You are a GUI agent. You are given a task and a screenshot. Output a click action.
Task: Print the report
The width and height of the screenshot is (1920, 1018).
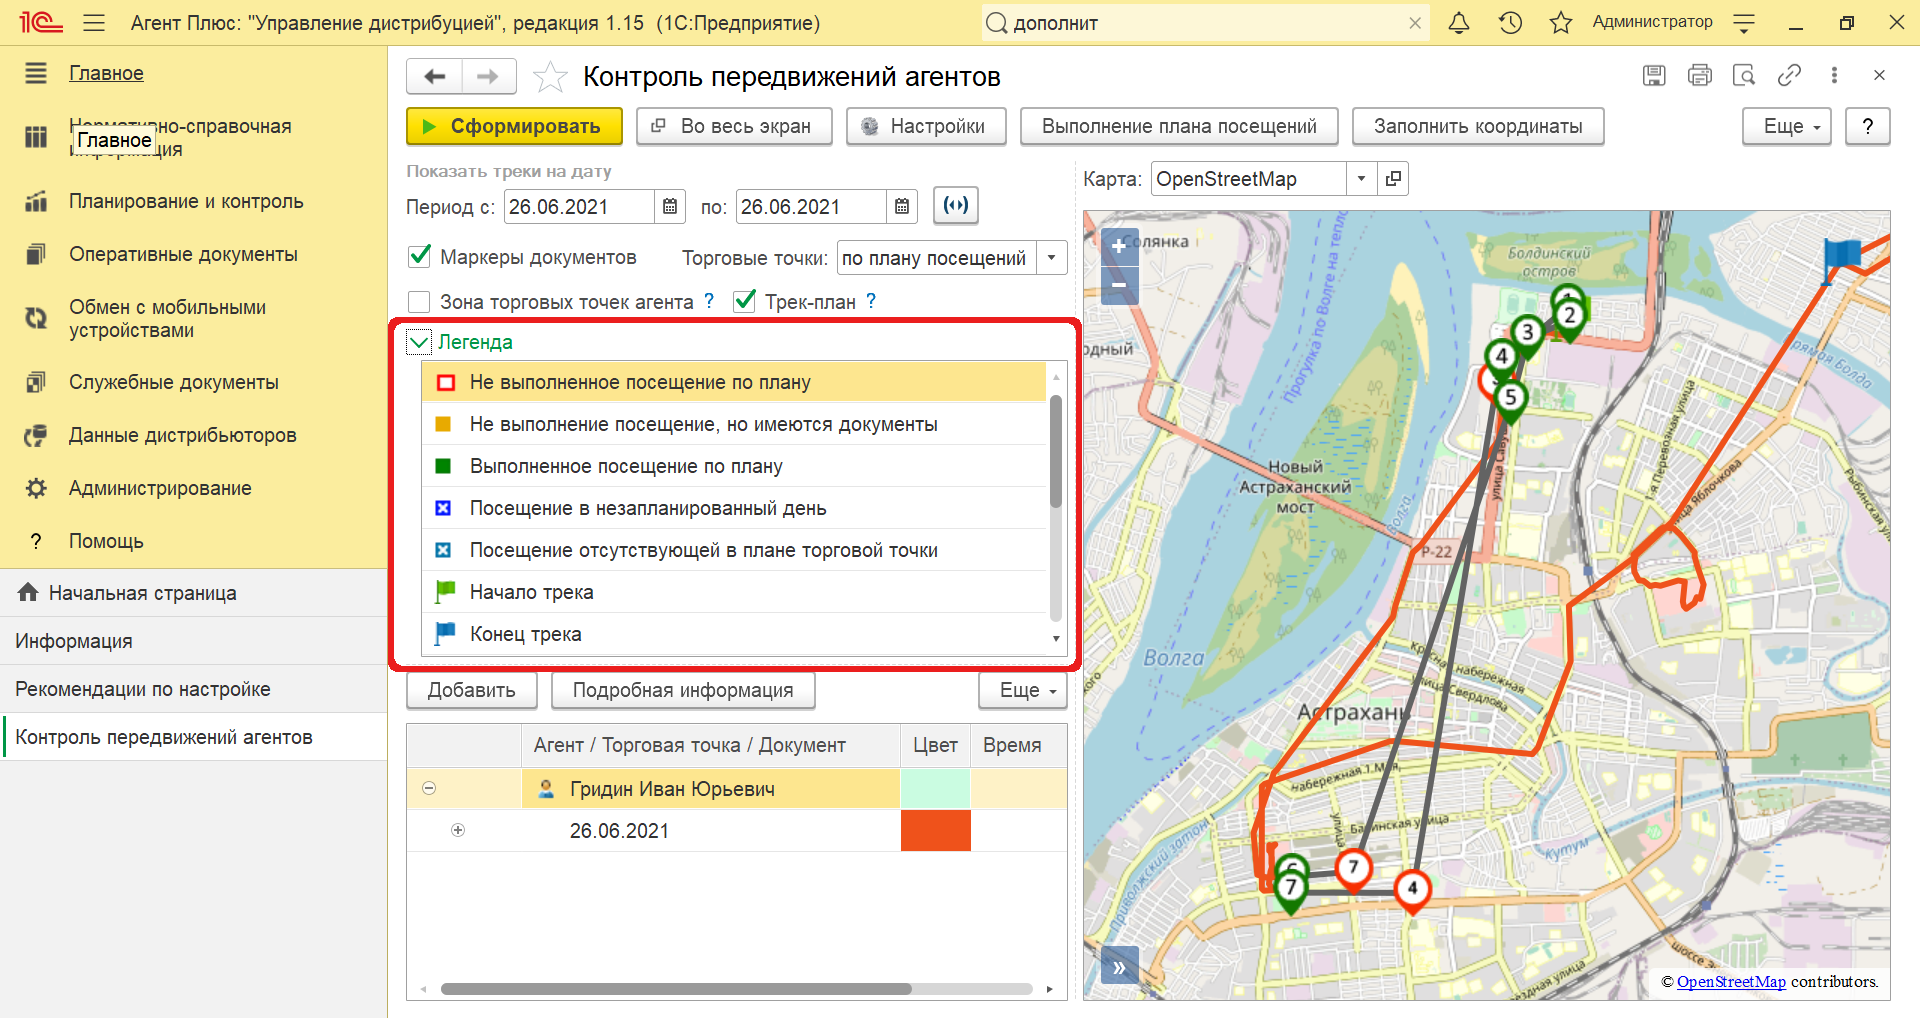[x=1699, y=75]
